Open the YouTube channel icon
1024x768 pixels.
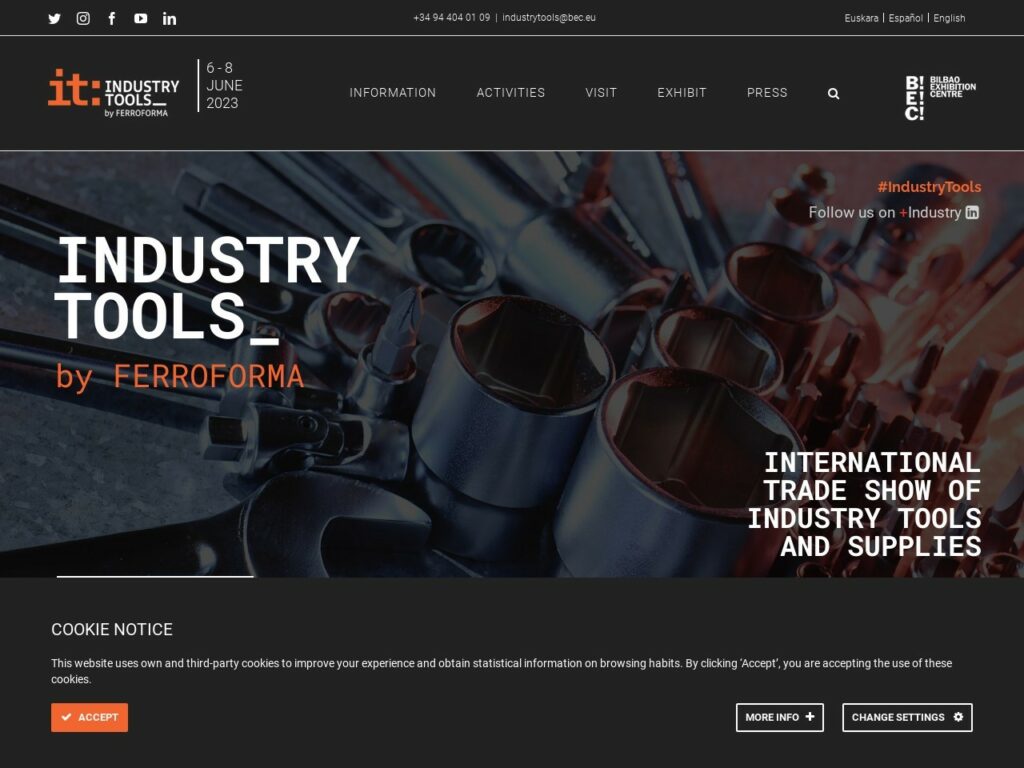[x=140, y=18]
